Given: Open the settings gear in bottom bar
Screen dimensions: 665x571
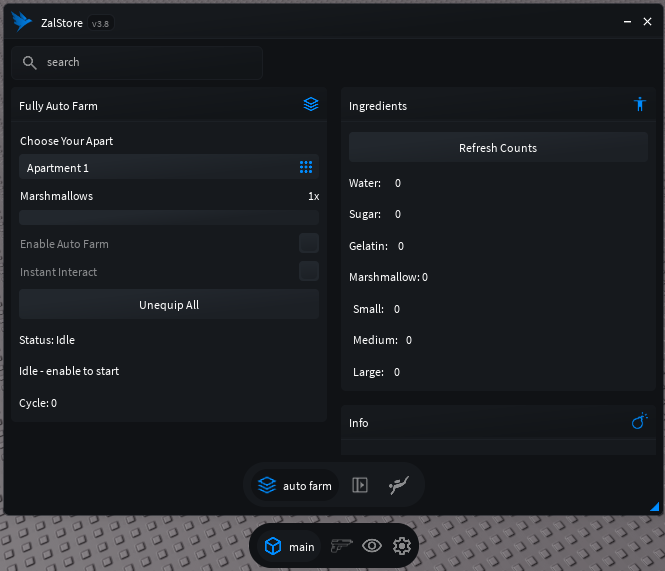Looking at the screenshot, I should tap(402, 546).
